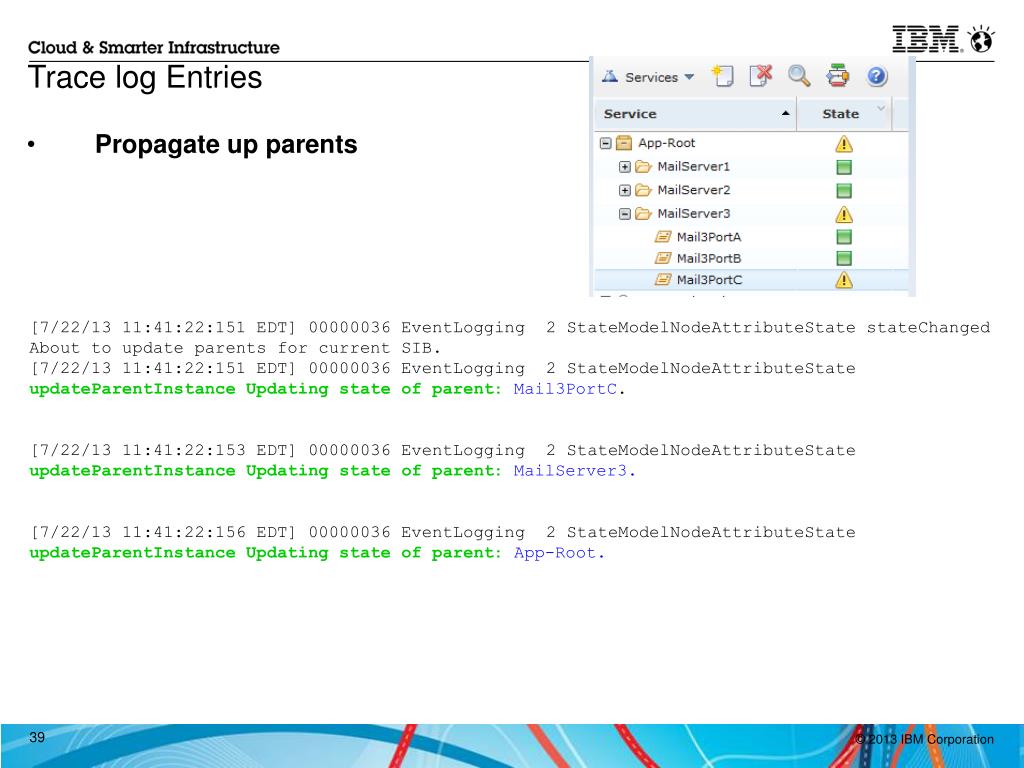This screenshot has width=1024, height=768.
Task: Open the State column dropdown chevron
Action: click(881, 108)
